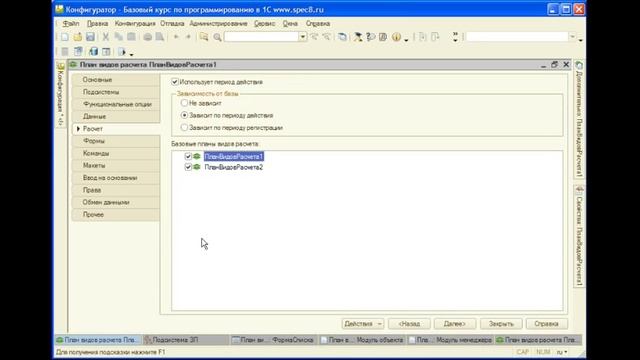This screenshot has height=360, width=640.
Task: Select the Не зависит radio button
Action: (184, 103)
